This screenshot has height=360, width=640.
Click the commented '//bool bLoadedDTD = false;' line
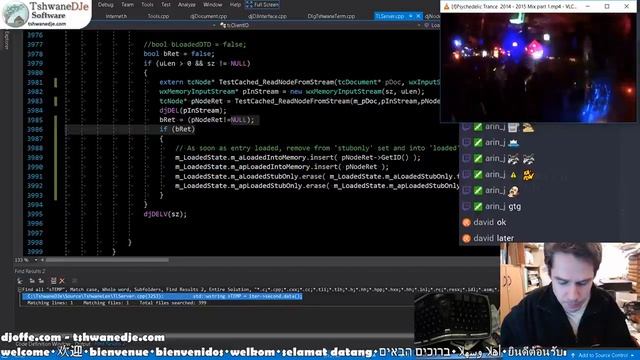pyautogui.click(x=195, y=44)
